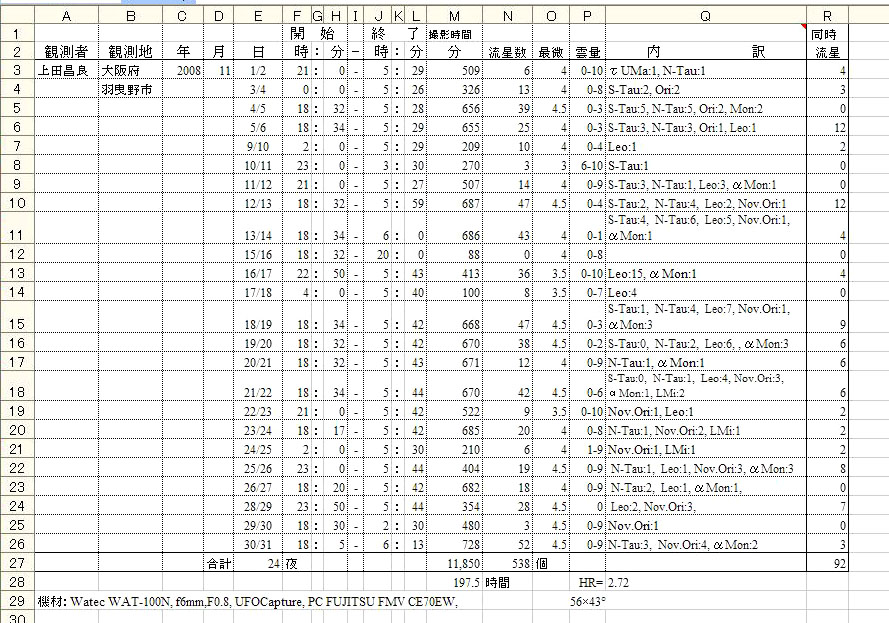Select the Leo:4 breakdown cell
This screenshot has width=889, height=623.
coord(706,292)
